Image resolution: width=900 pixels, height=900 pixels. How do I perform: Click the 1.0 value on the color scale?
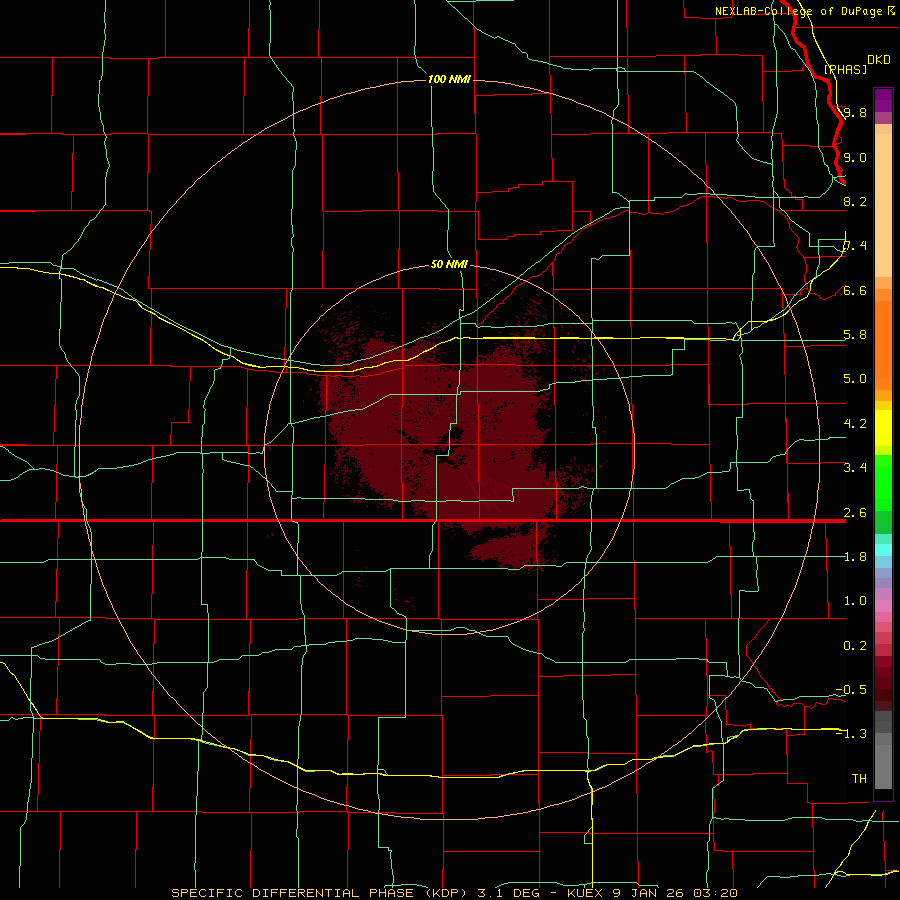coord(855,601)
